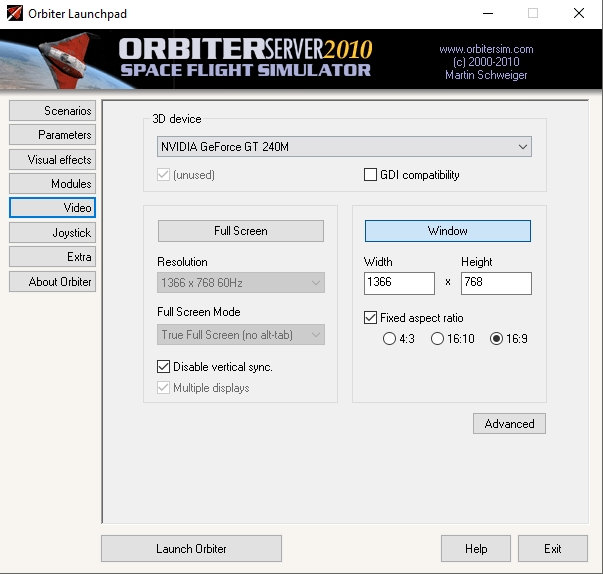The width and height of the screenshot is (603, 574).
Task: Open the disabled Resolution dropdown
Action: coord(241,283)
